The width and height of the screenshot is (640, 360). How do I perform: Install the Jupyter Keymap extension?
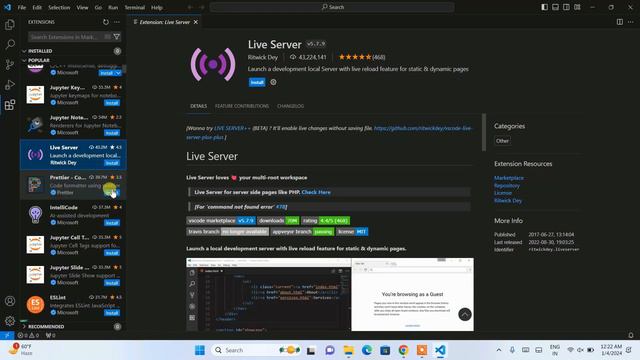112,103
